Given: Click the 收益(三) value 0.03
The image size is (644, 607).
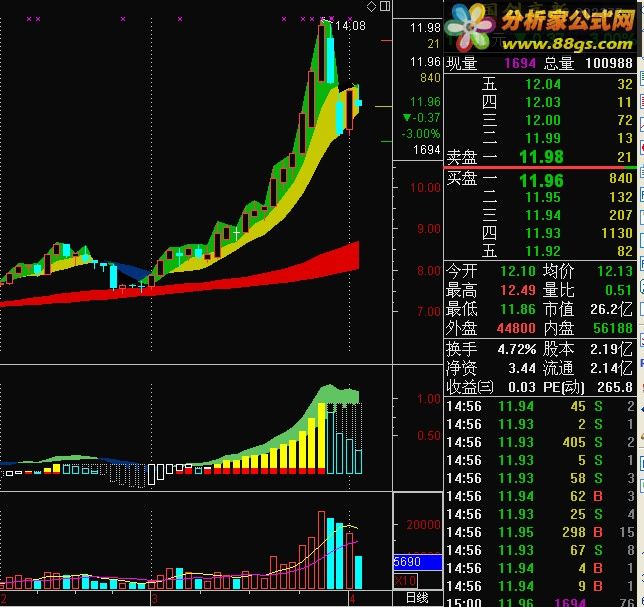Looking at the screenshot, I should click(522, 387).
